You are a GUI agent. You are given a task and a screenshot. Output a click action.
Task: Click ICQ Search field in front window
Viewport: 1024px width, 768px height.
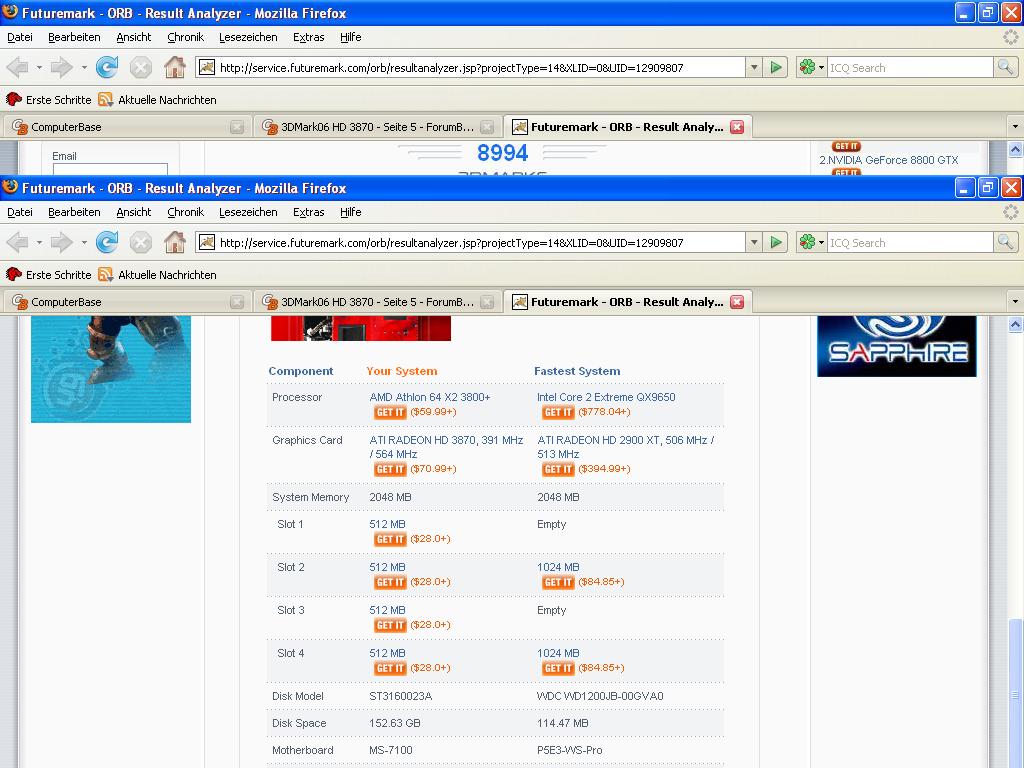910,242
